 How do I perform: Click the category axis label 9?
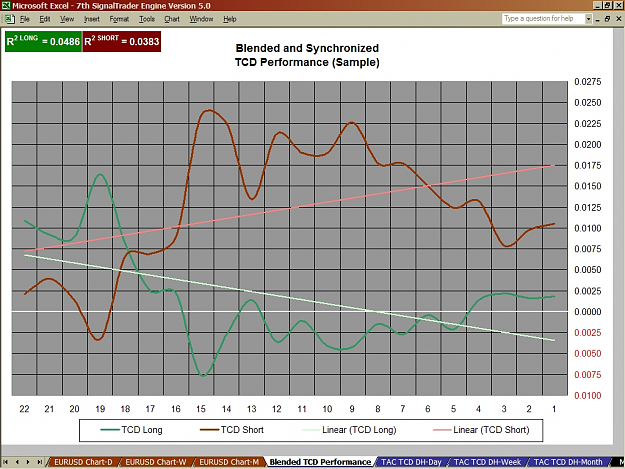pyautogui.click(x=352, y=409)
